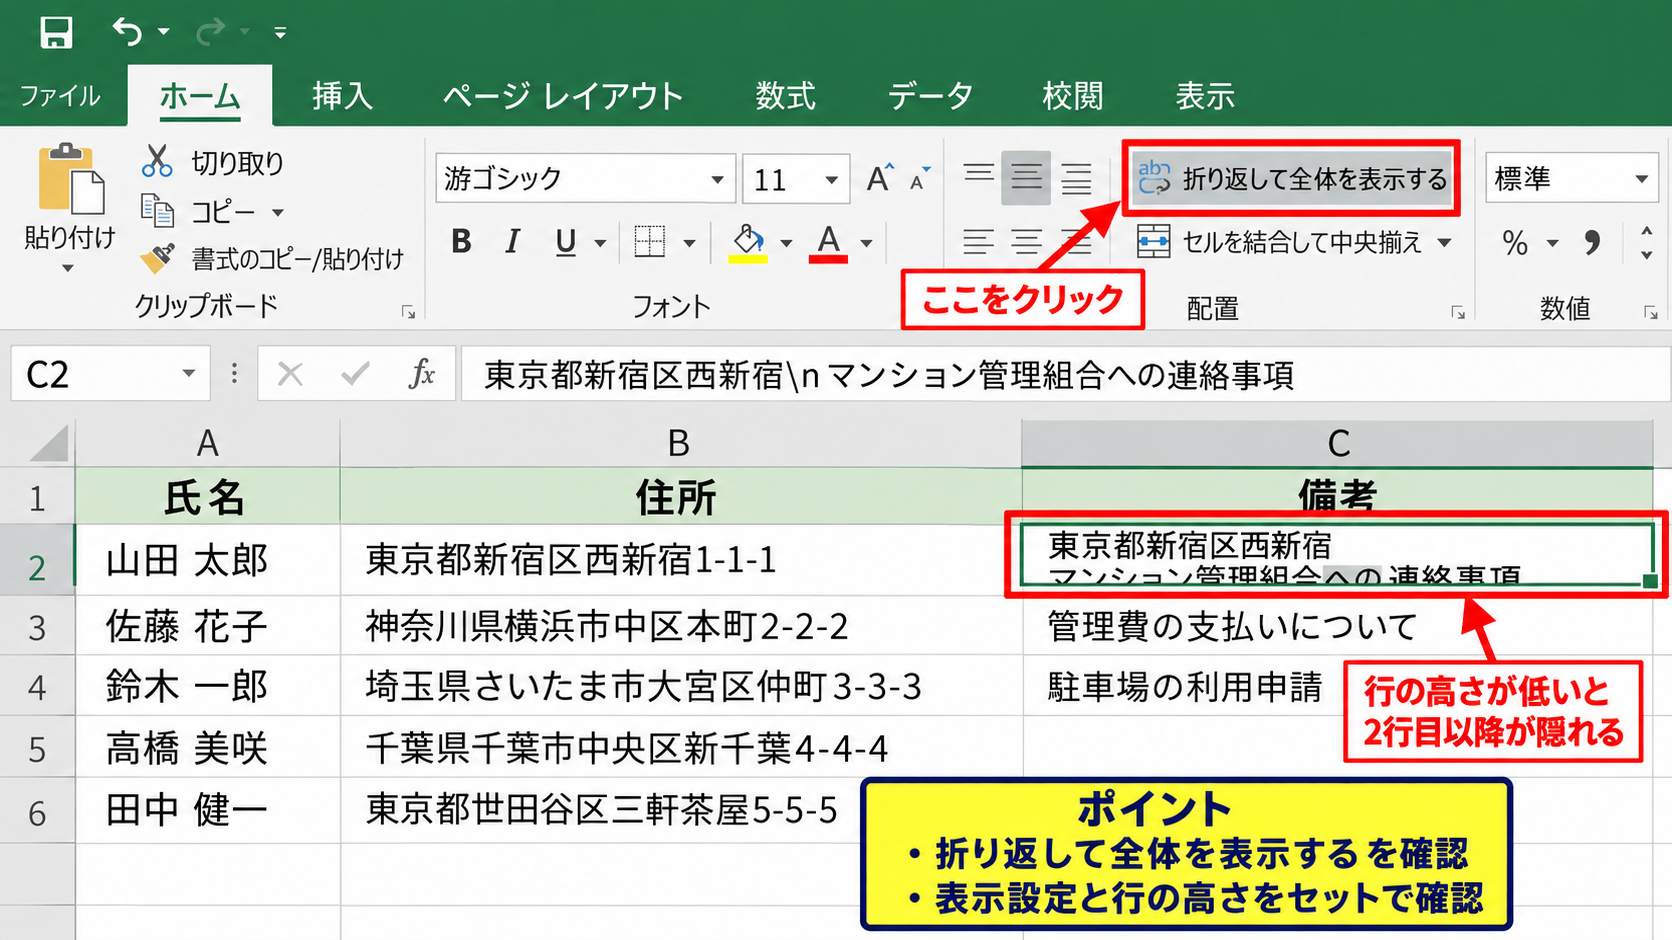Open the 游ゴシック font name dropdown
Image resolution: width=1672 pixels, height=940 pixels.
point(717,180)
